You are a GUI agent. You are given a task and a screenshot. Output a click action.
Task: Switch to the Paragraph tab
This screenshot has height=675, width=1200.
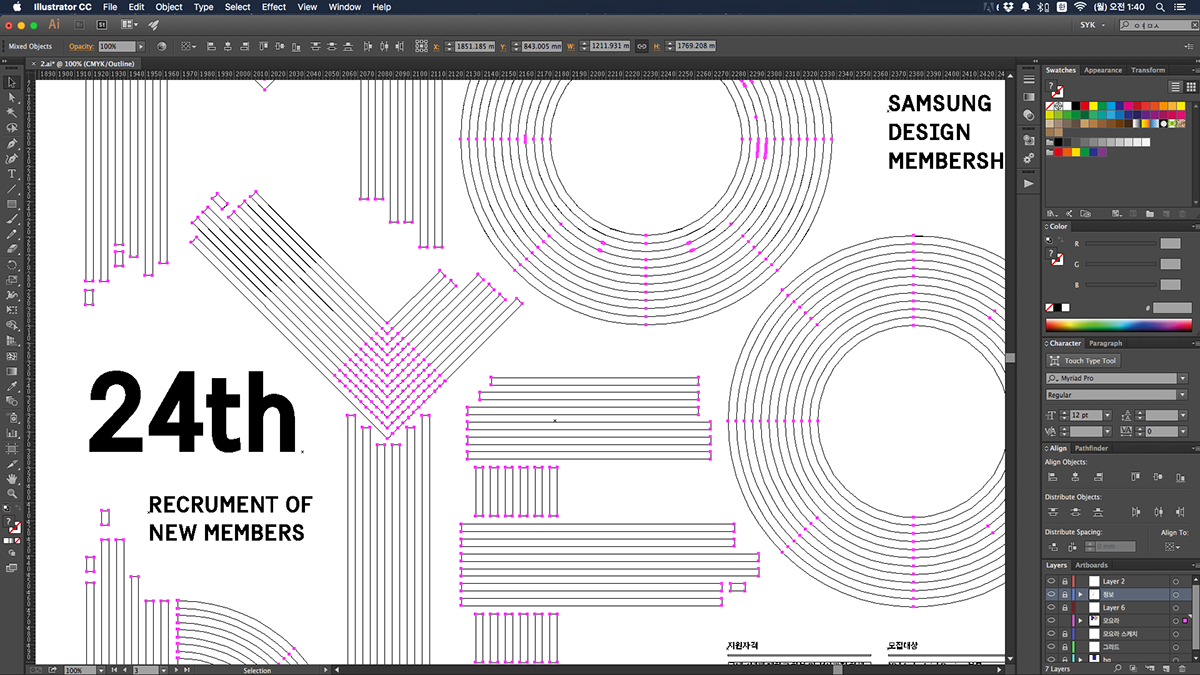1106,343
